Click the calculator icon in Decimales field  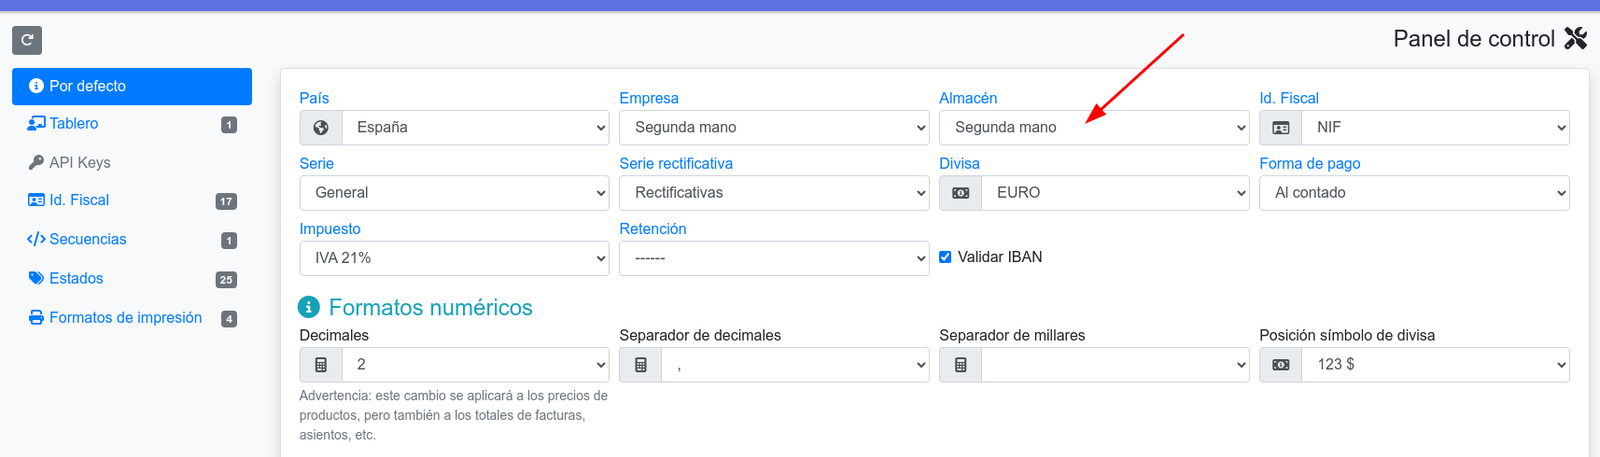point(321,365)
